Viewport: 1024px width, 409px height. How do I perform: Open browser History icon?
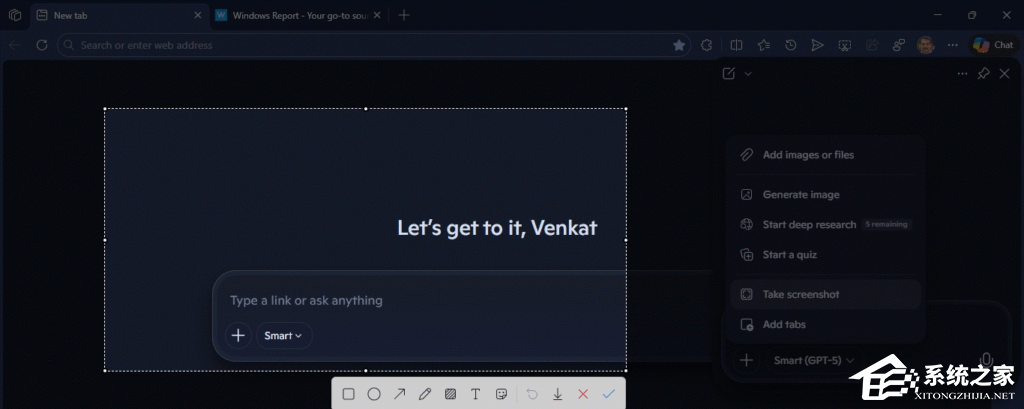click(x=791, y=45)
